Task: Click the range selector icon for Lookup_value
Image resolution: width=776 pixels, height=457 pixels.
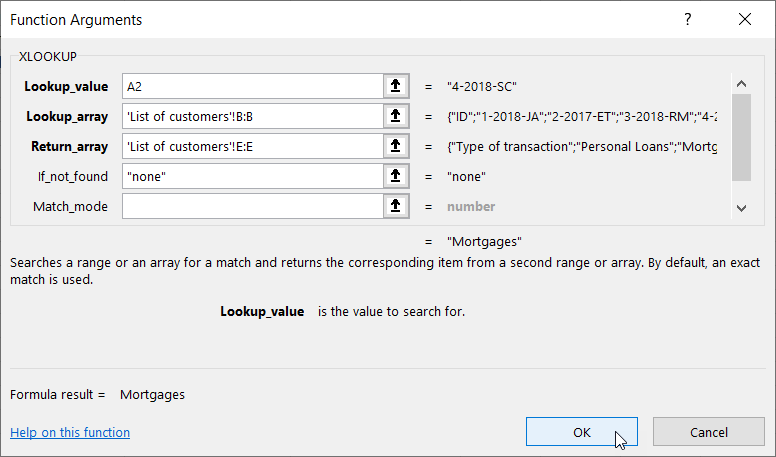Action: click(x=396, y=86)
